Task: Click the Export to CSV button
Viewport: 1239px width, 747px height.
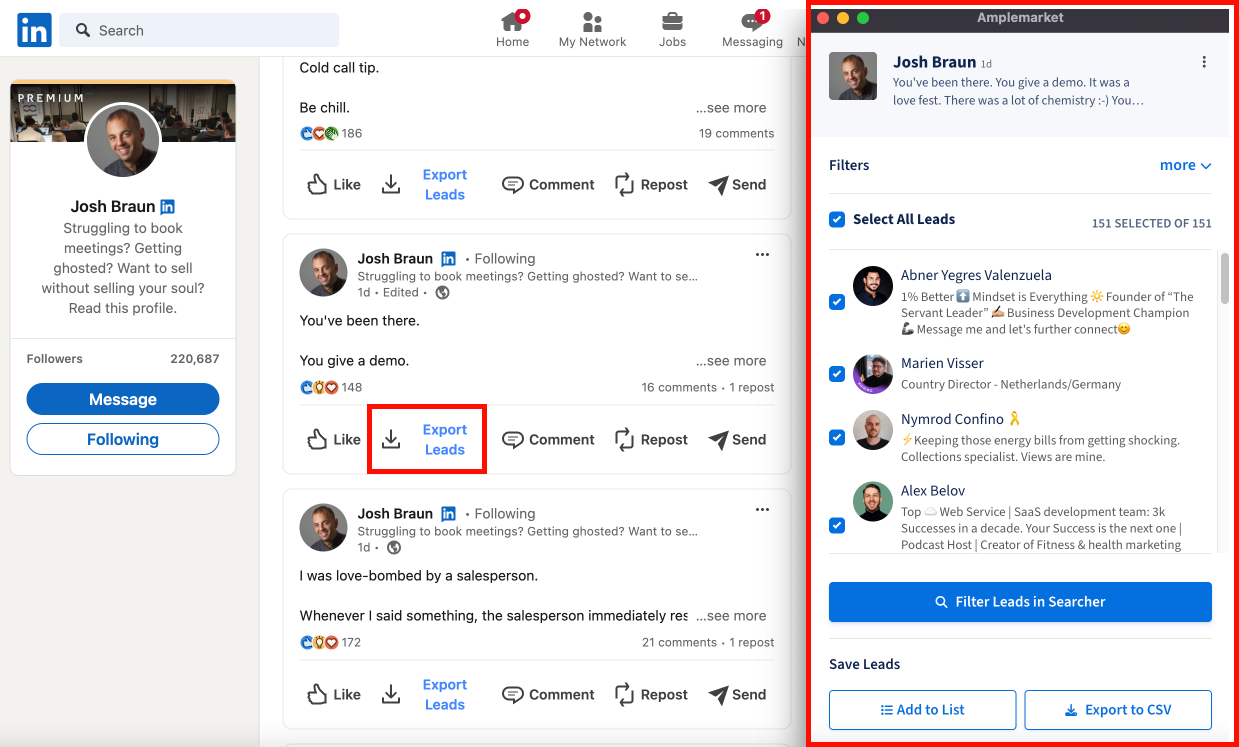Action: pyautogui.click(x=1118, y=710)
